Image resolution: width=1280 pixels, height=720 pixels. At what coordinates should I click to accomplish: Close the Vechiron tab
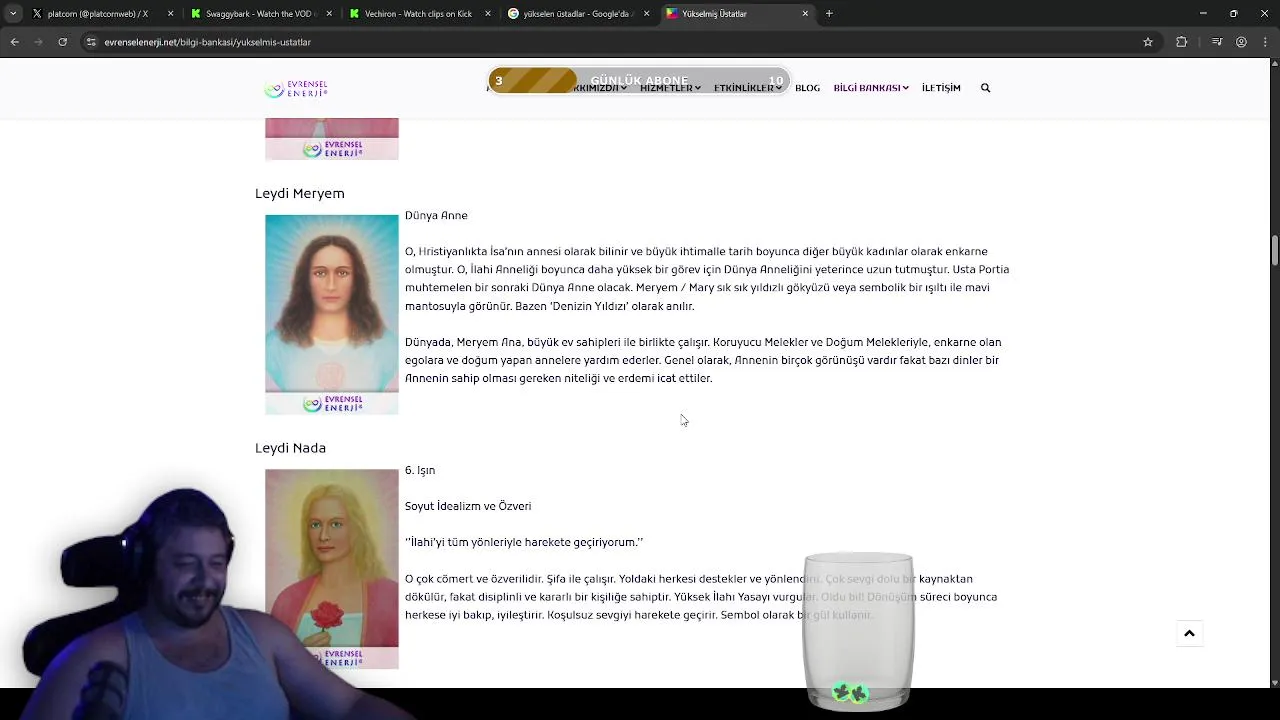[x=488, y=14]
